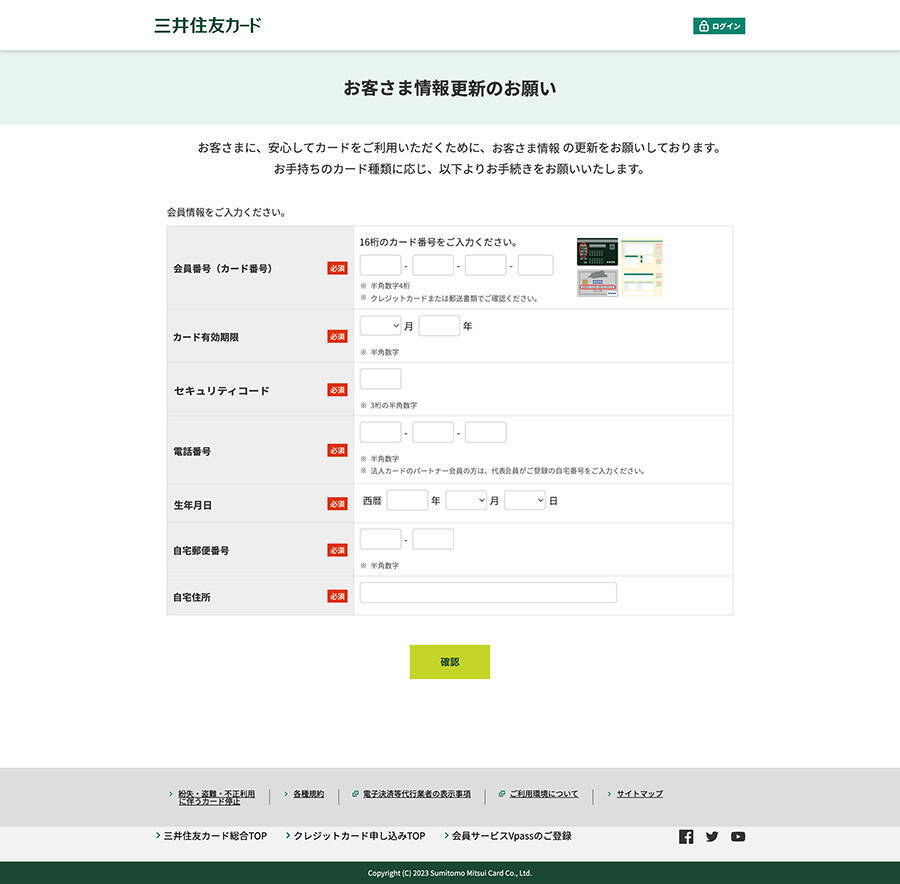The image size is (900, 884).
Task: Open the birth day dropdown
Action: point(524,500)
